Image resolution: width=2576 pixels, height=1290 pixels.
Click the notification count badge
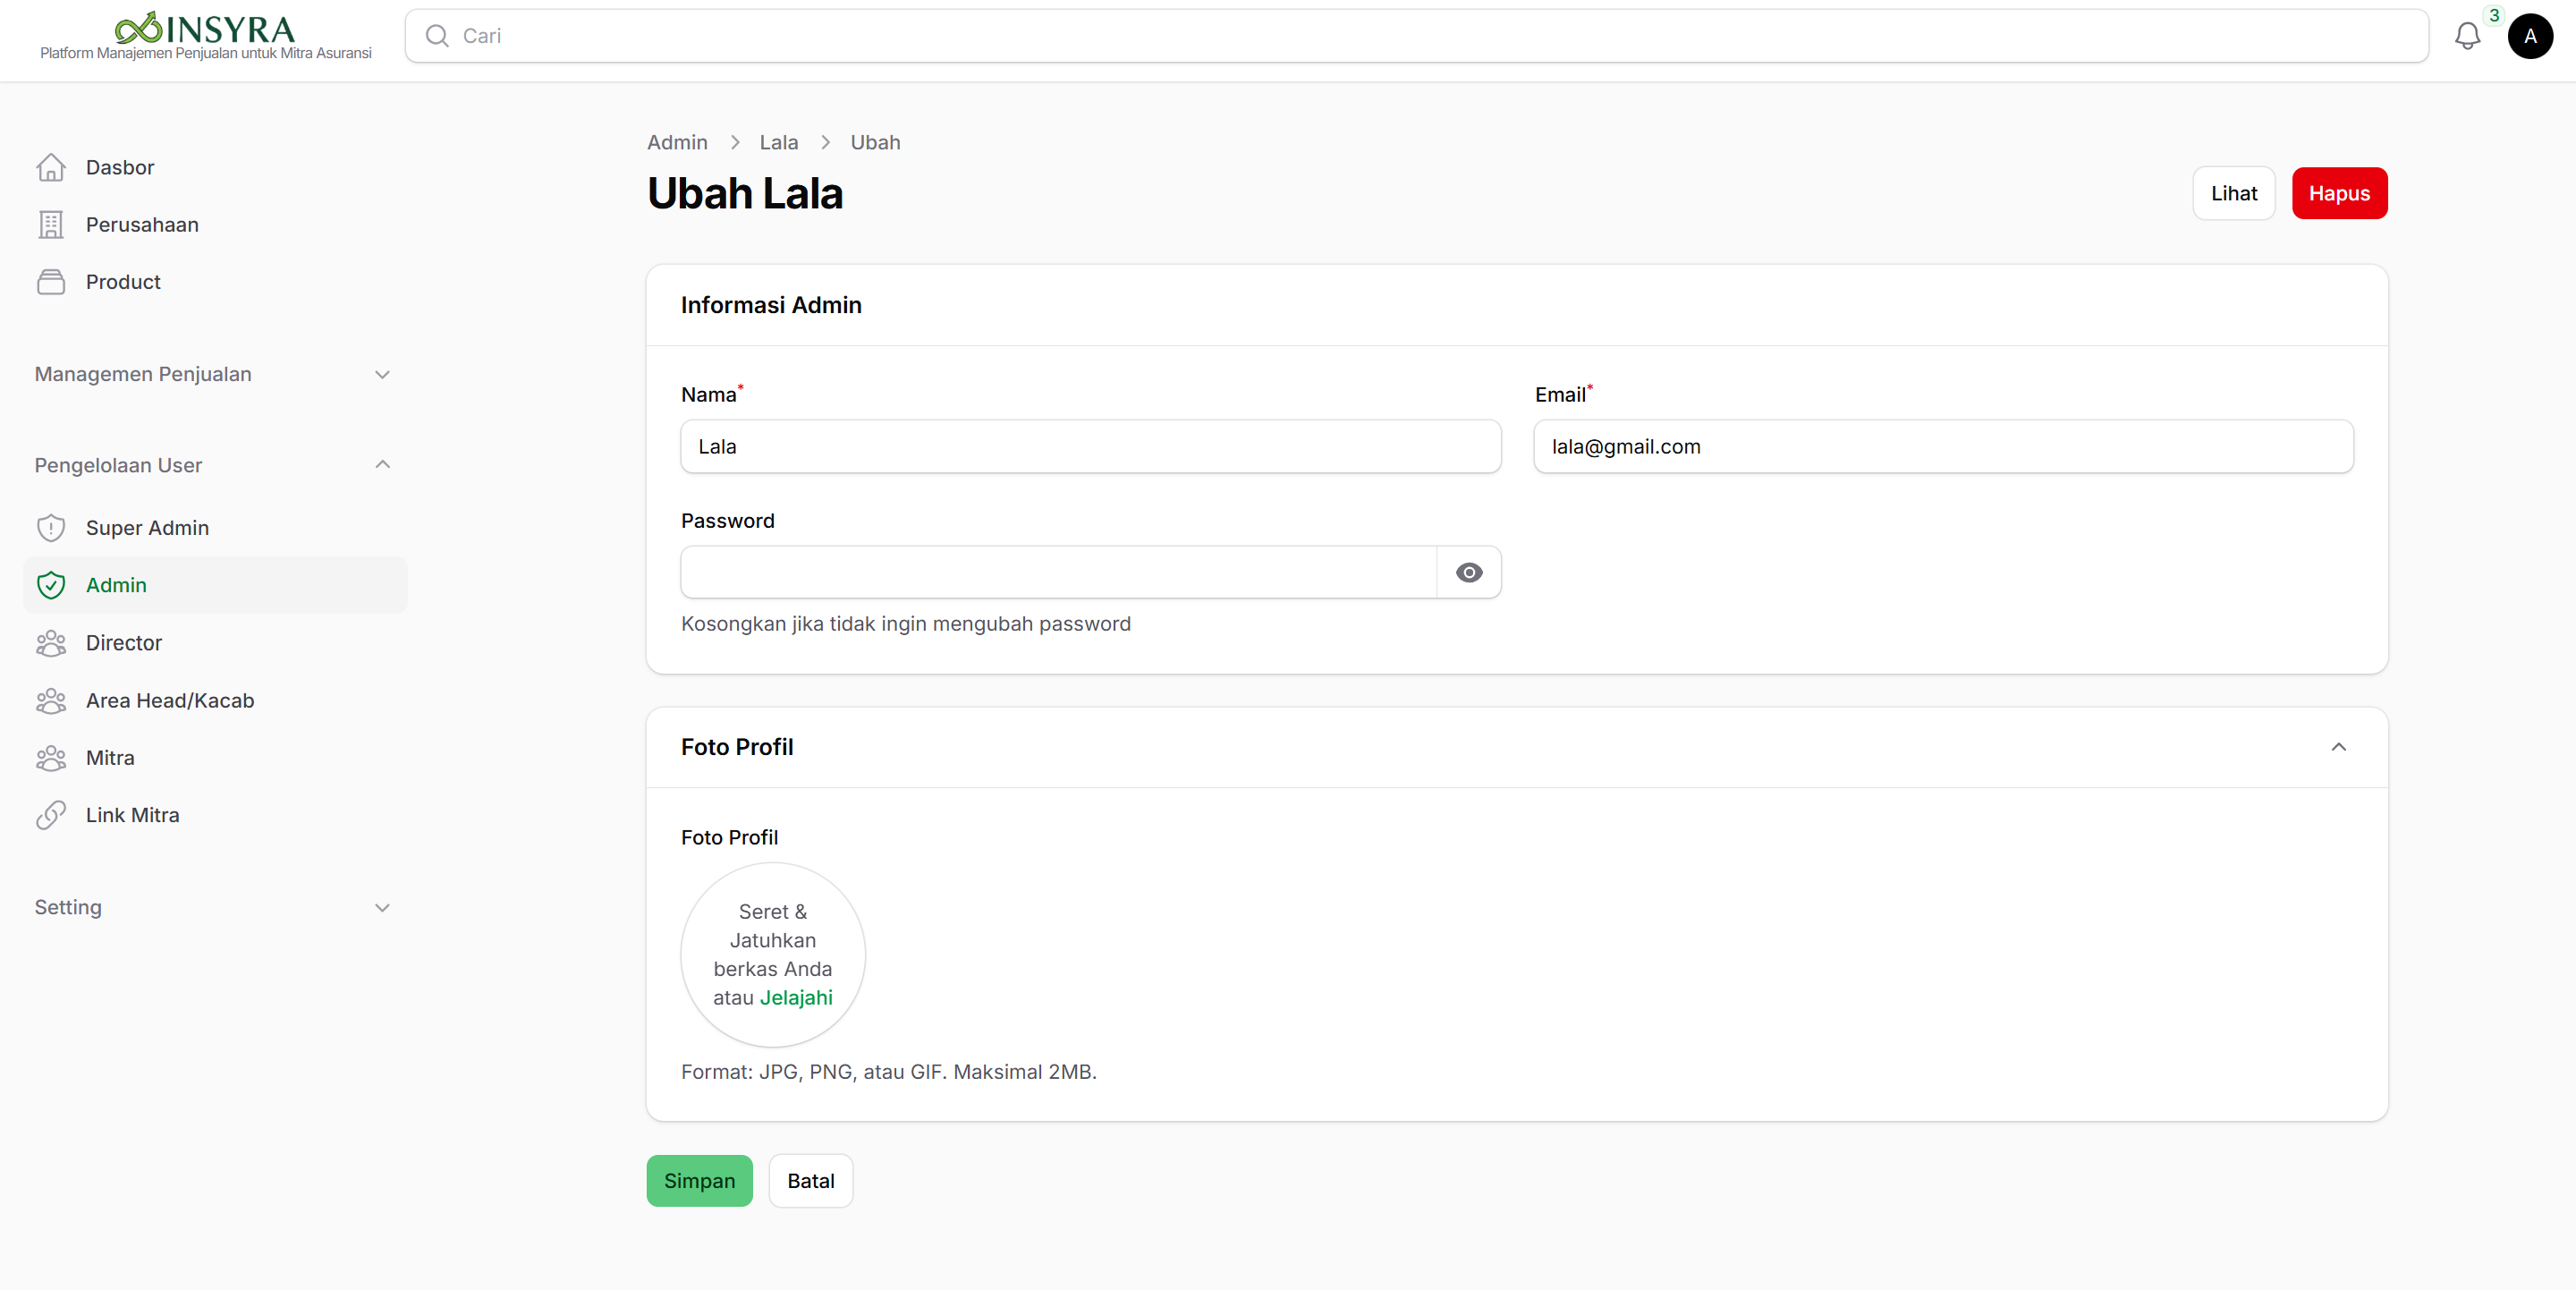pos(2494,15)
